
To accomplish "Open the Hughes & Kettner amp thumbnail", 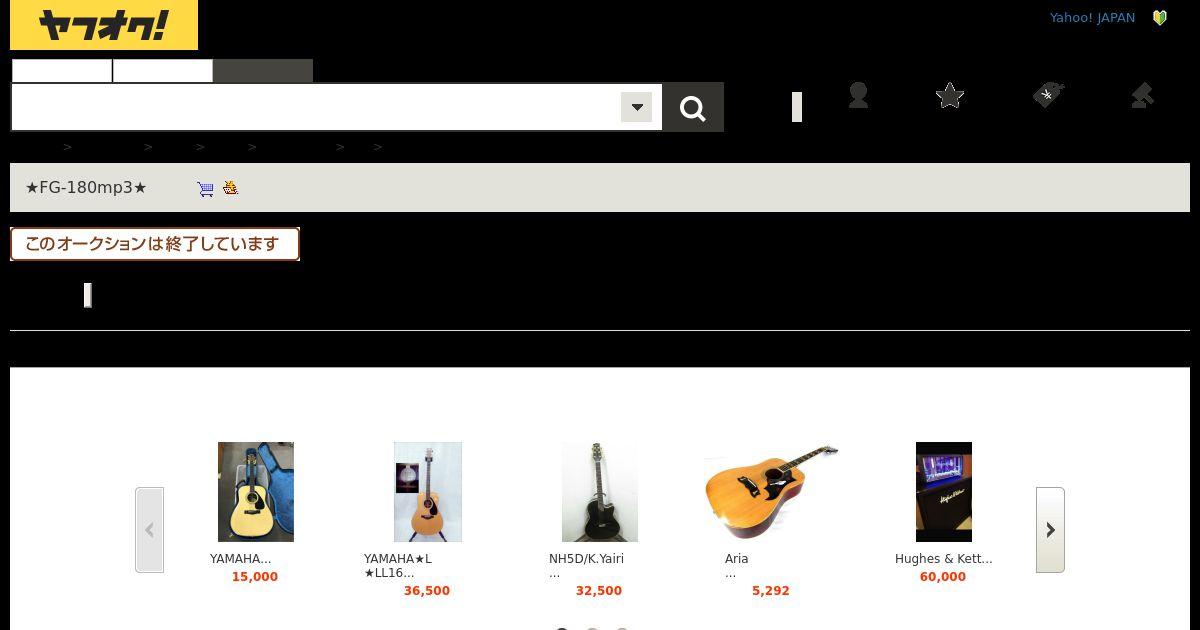I will click(x=944, y=492).
